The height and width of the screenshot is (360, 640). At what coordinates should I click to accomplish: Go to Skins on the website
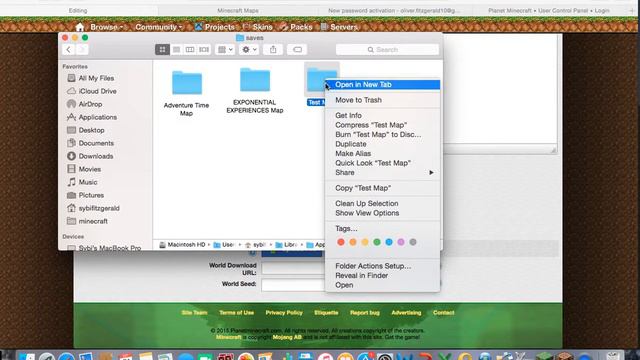pyautogui.click(x=258, y=27)
